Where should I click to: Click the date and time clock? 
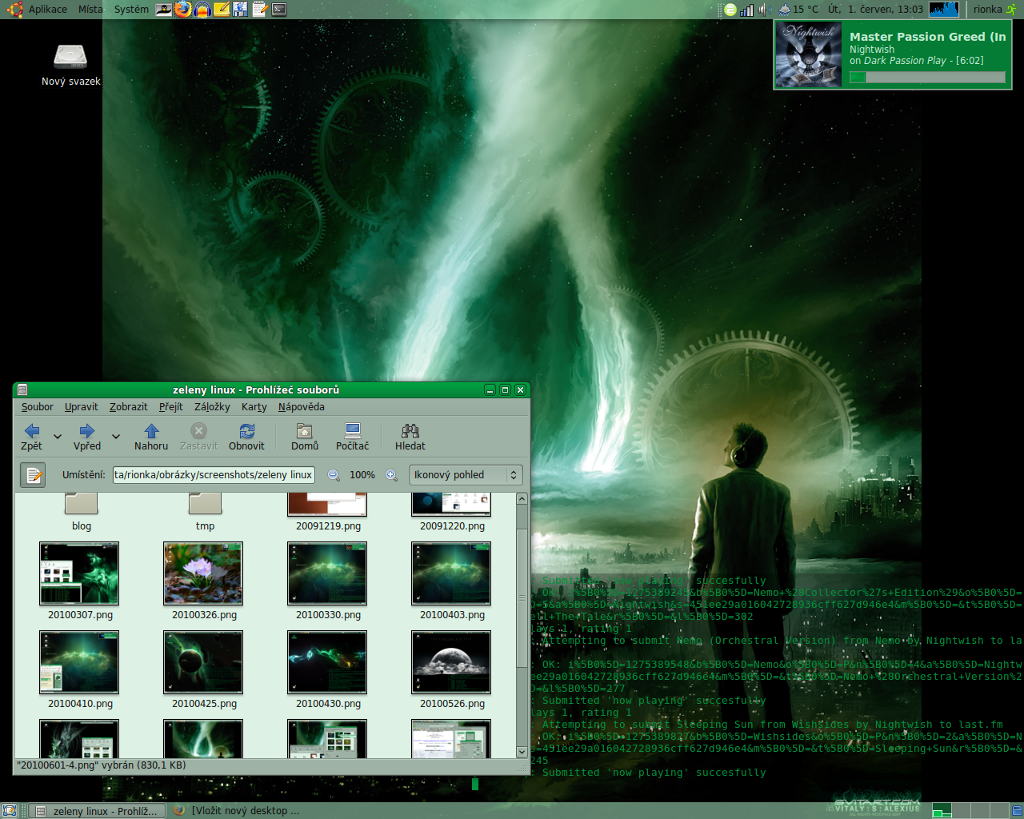(x=875, y=9)
